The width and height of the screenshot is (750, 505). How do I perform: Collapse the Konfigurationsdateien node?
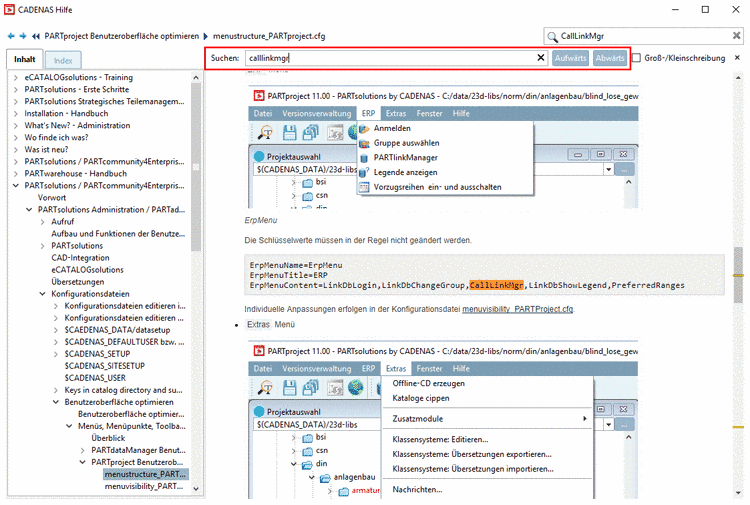coord(43,294)
